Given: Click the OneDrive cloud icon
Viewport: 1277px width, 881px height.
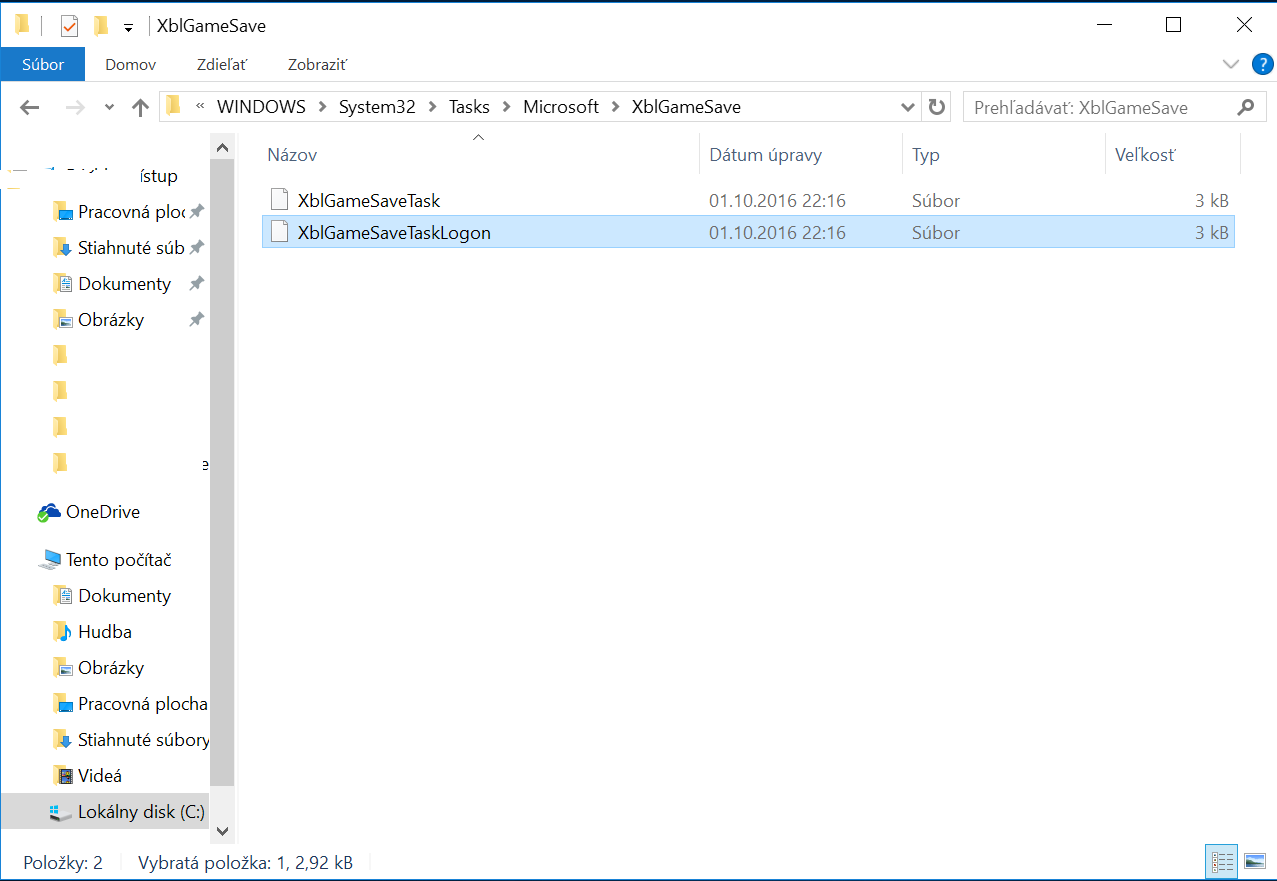Looking at the screenshot, I should point(48,512).
